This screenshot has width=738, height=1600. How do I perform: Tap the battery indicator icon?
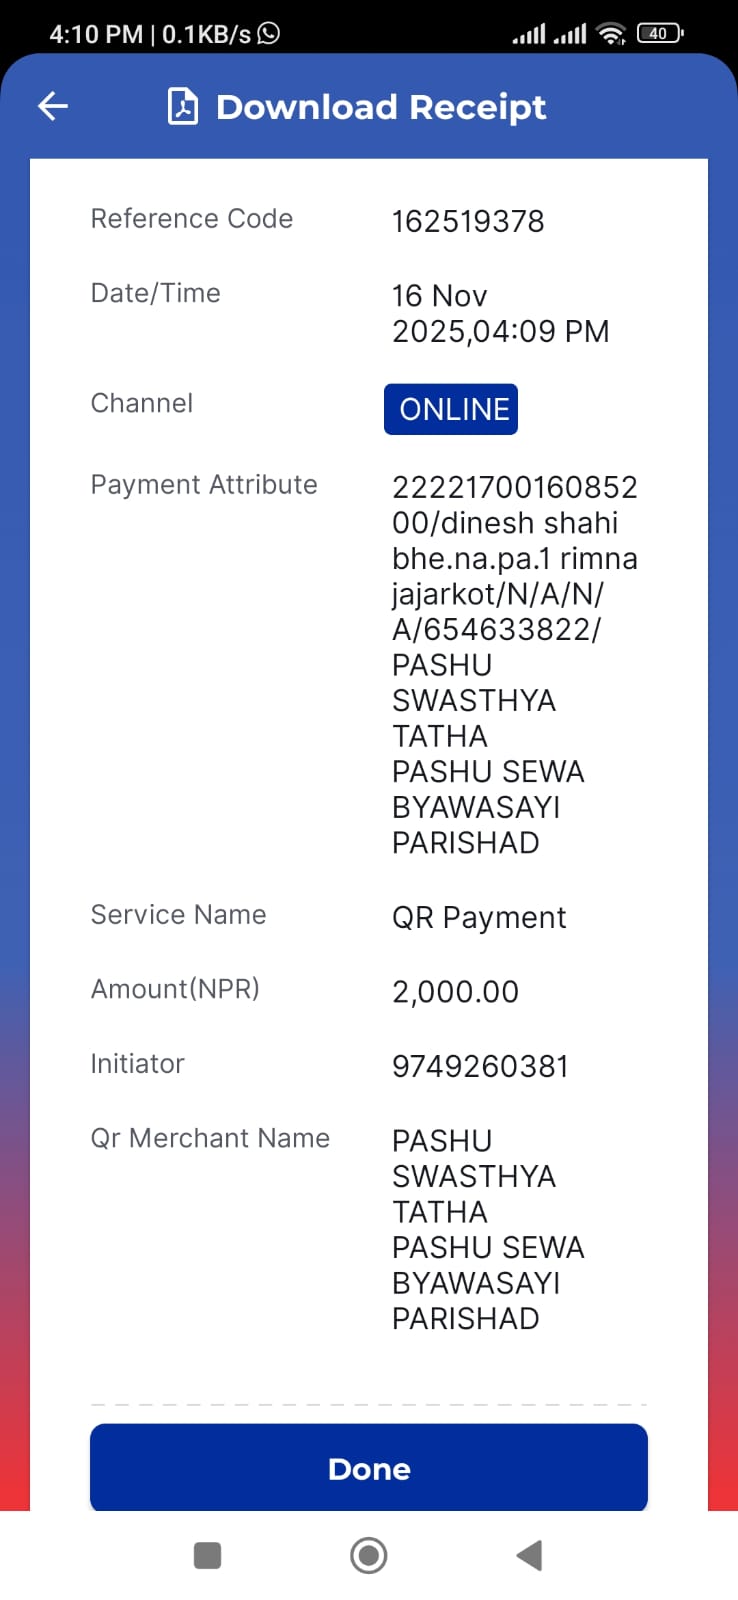pos(660,33)
